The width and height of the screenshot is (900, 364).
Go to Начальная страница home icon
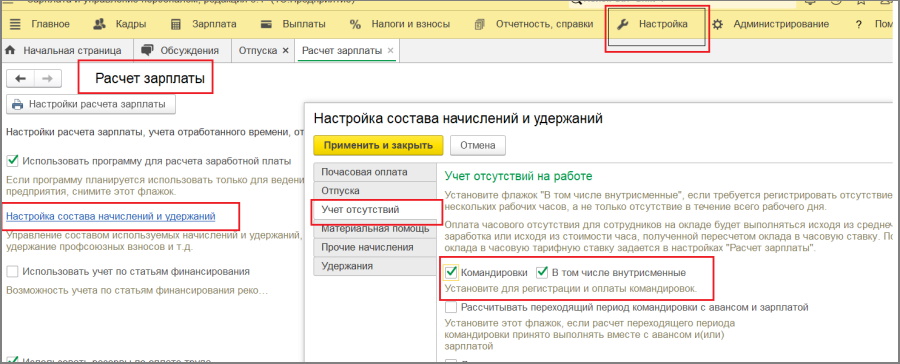[x=10, y=51]
